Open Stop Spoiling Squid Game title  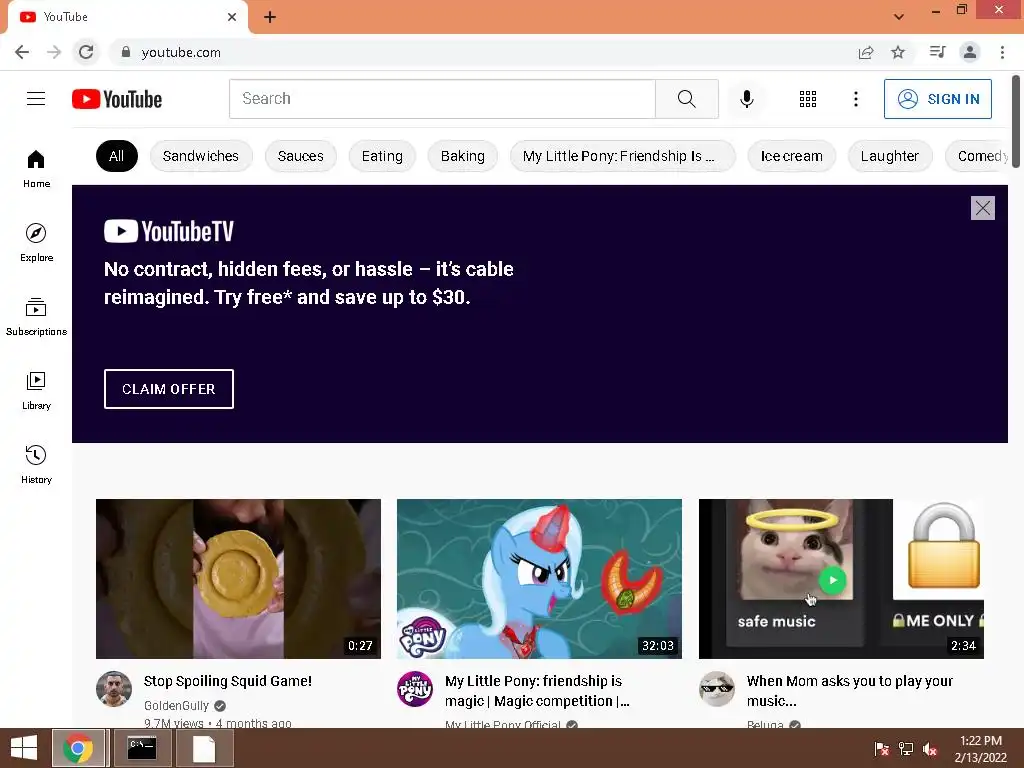pos(228,681)
